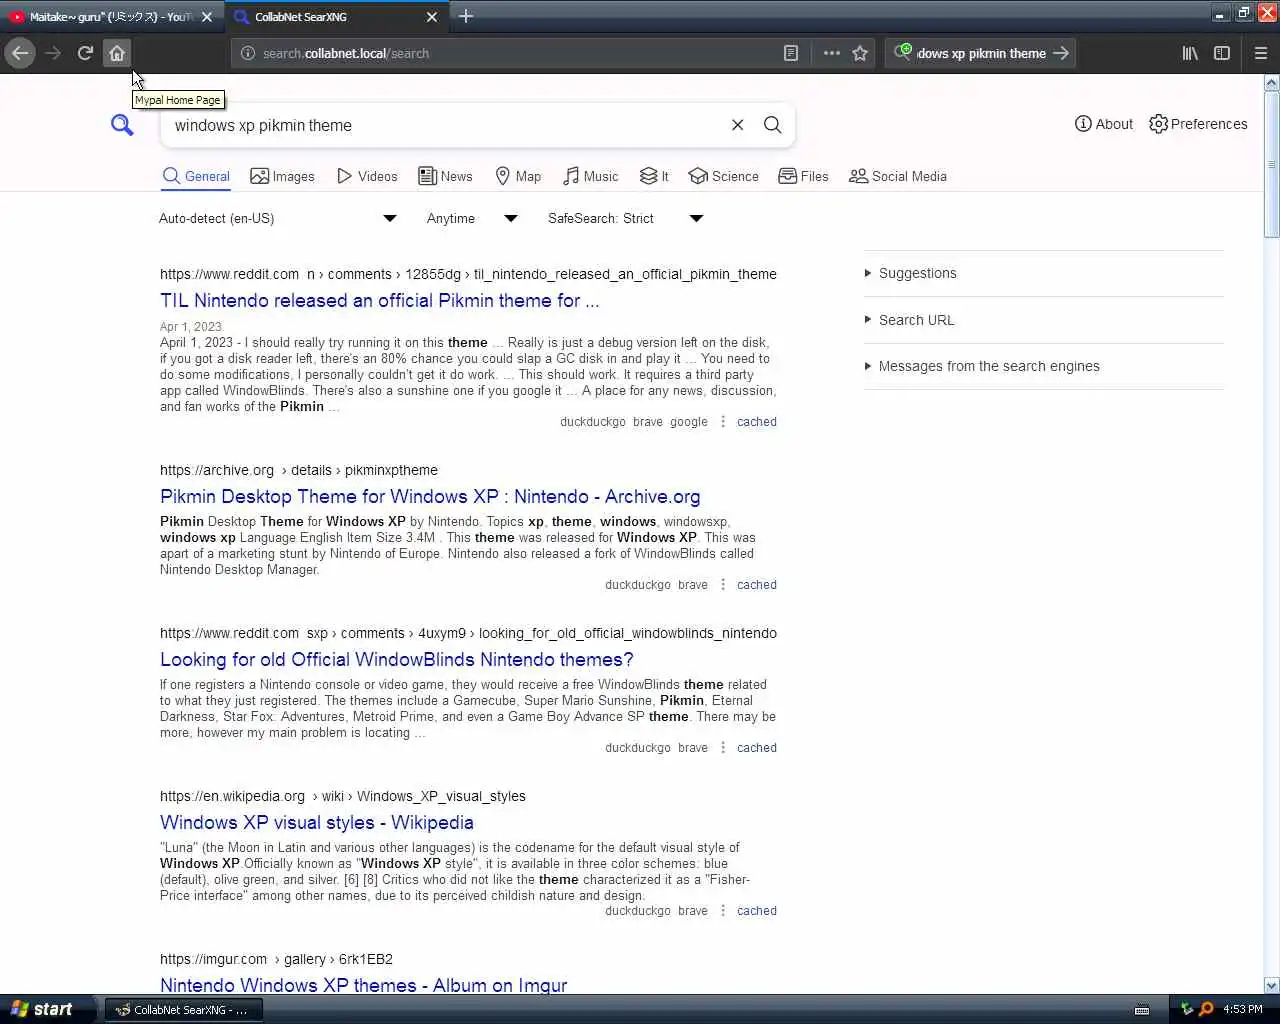Open cached link for first reddit result
Viewport: 1280px width, 1024px height.
[x=757, y=422]
